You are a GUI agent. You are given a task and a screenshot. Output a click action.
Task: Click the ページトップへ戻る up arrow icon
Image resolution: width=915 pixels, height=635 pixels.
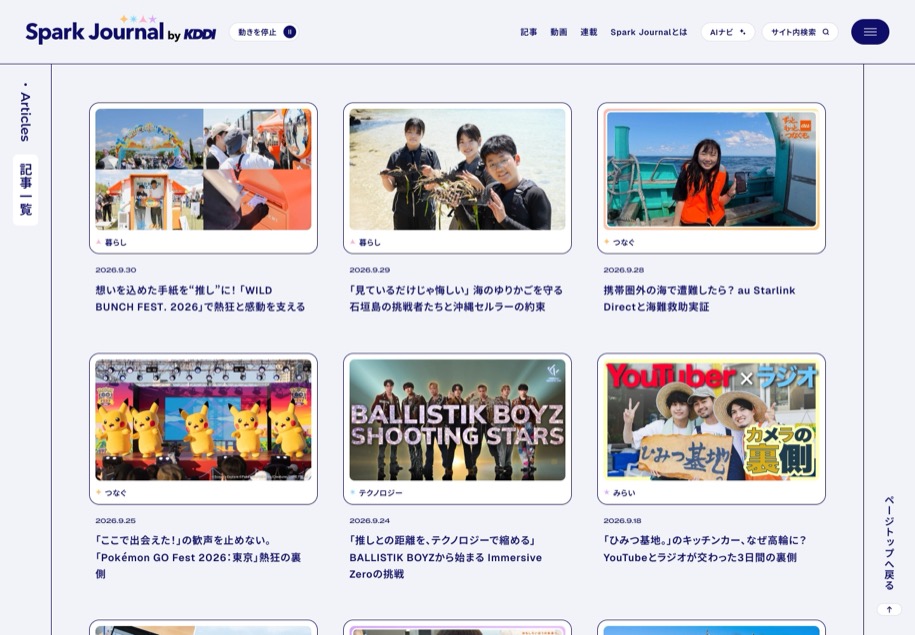click(889, 610)
